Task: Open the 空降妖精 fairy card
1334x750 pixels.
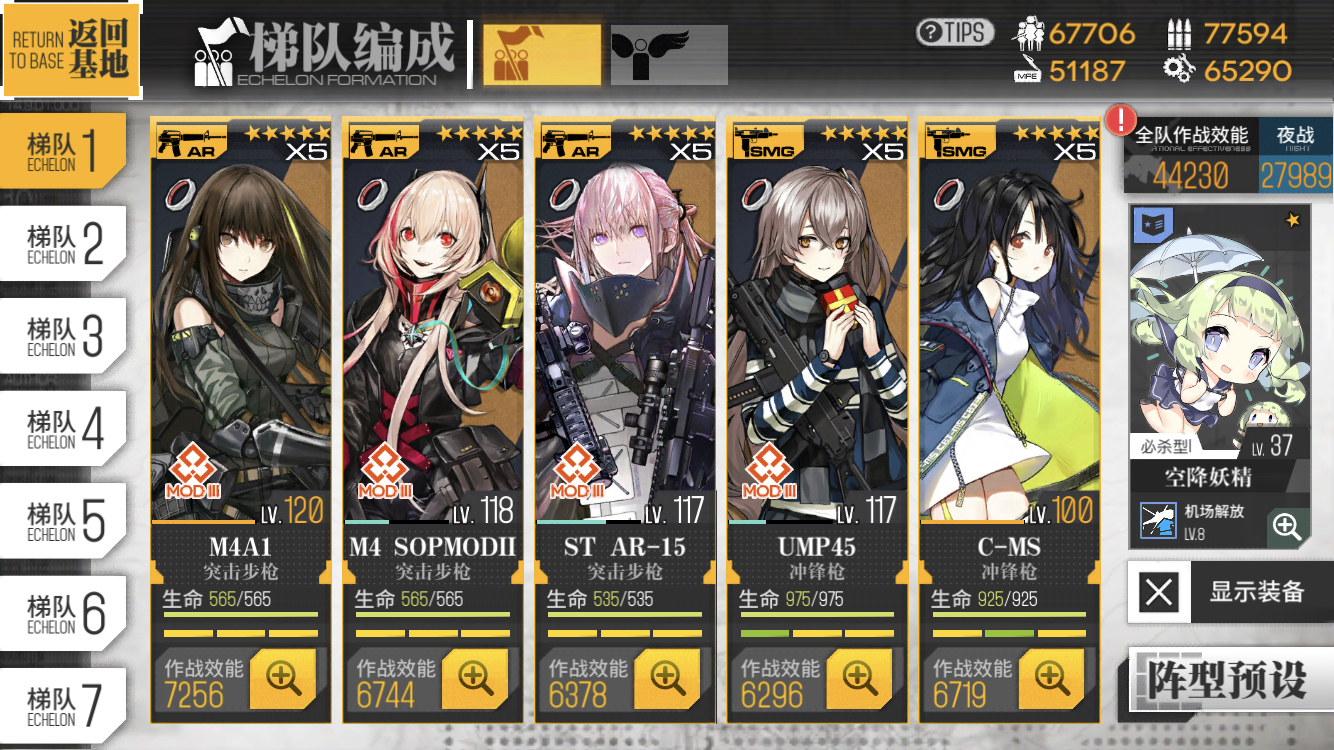Action: pos(1220,377)
